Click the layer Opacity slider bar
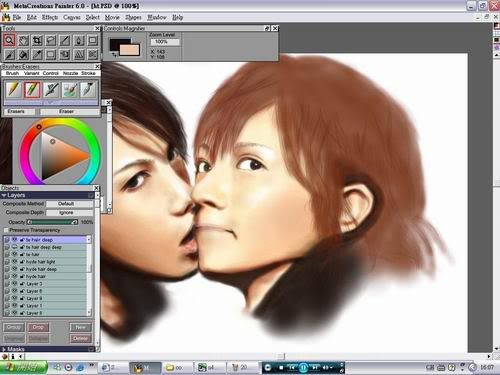 pyautogui.click(x=52, y=222)
